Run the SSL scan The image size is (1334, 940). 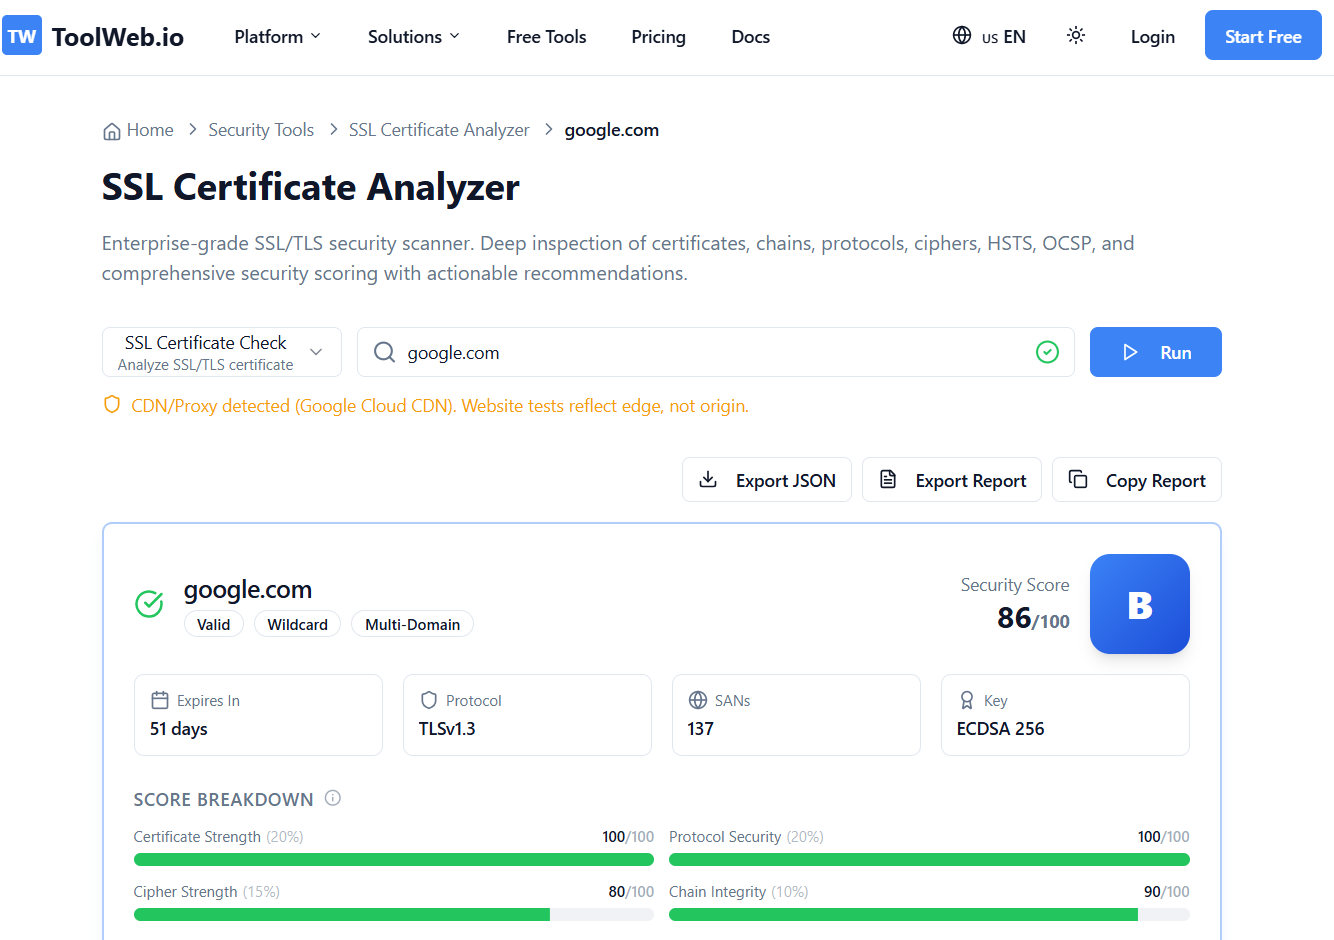[x=1156, y=352]
